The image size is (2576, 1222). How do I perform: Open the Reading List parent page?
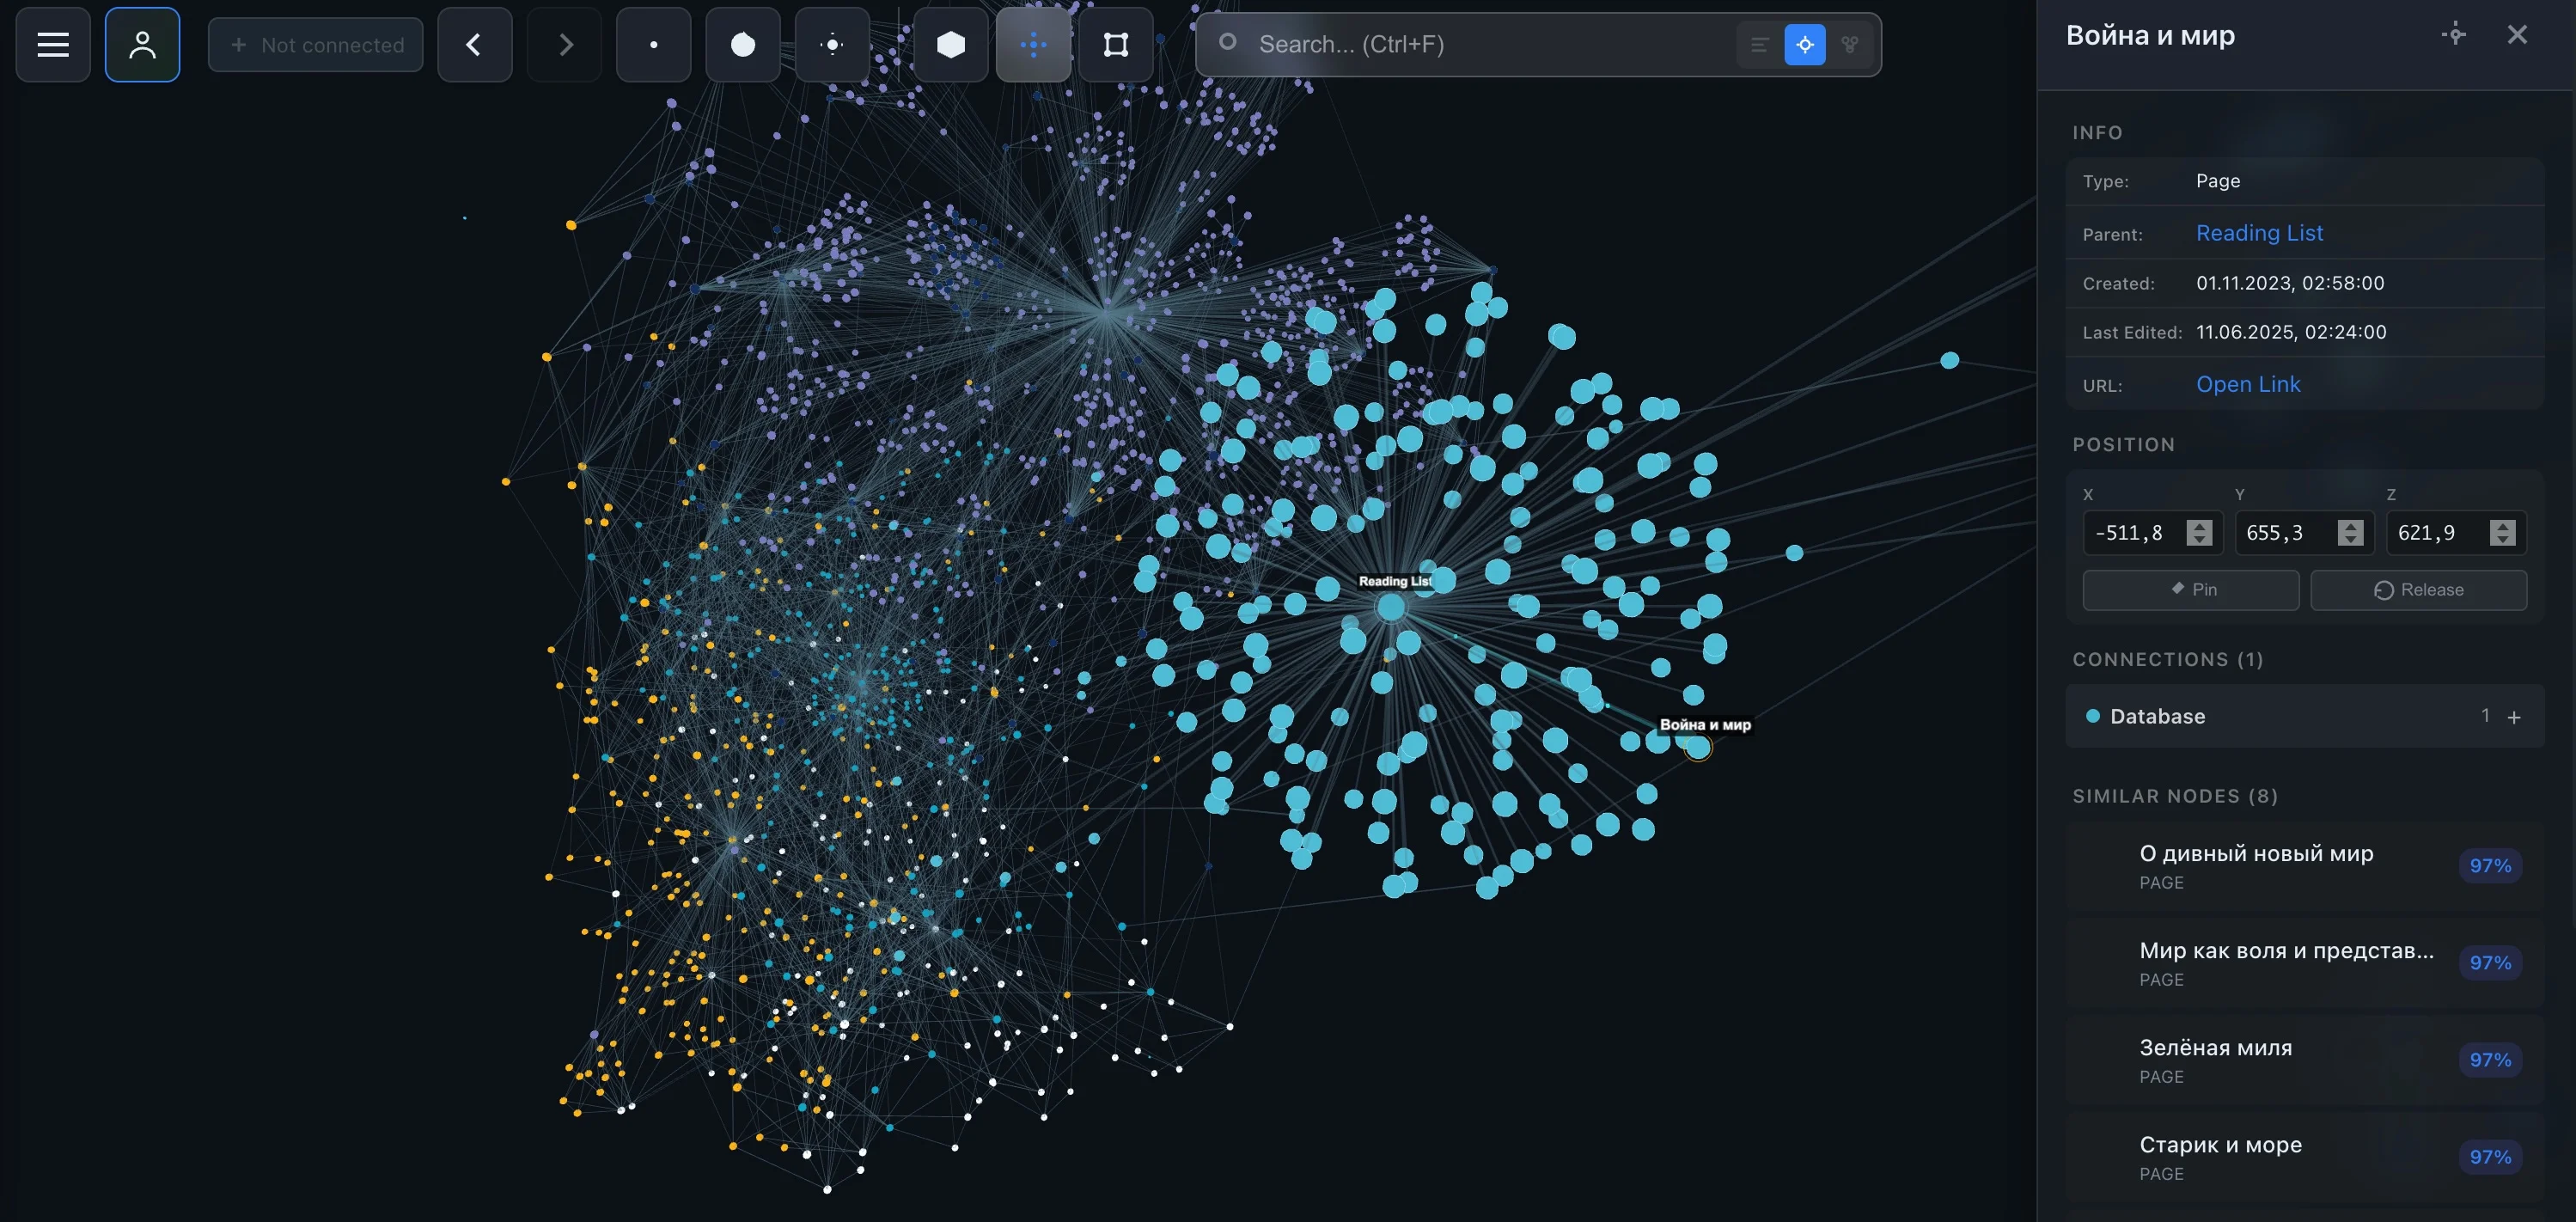[x=2259, y=232]
